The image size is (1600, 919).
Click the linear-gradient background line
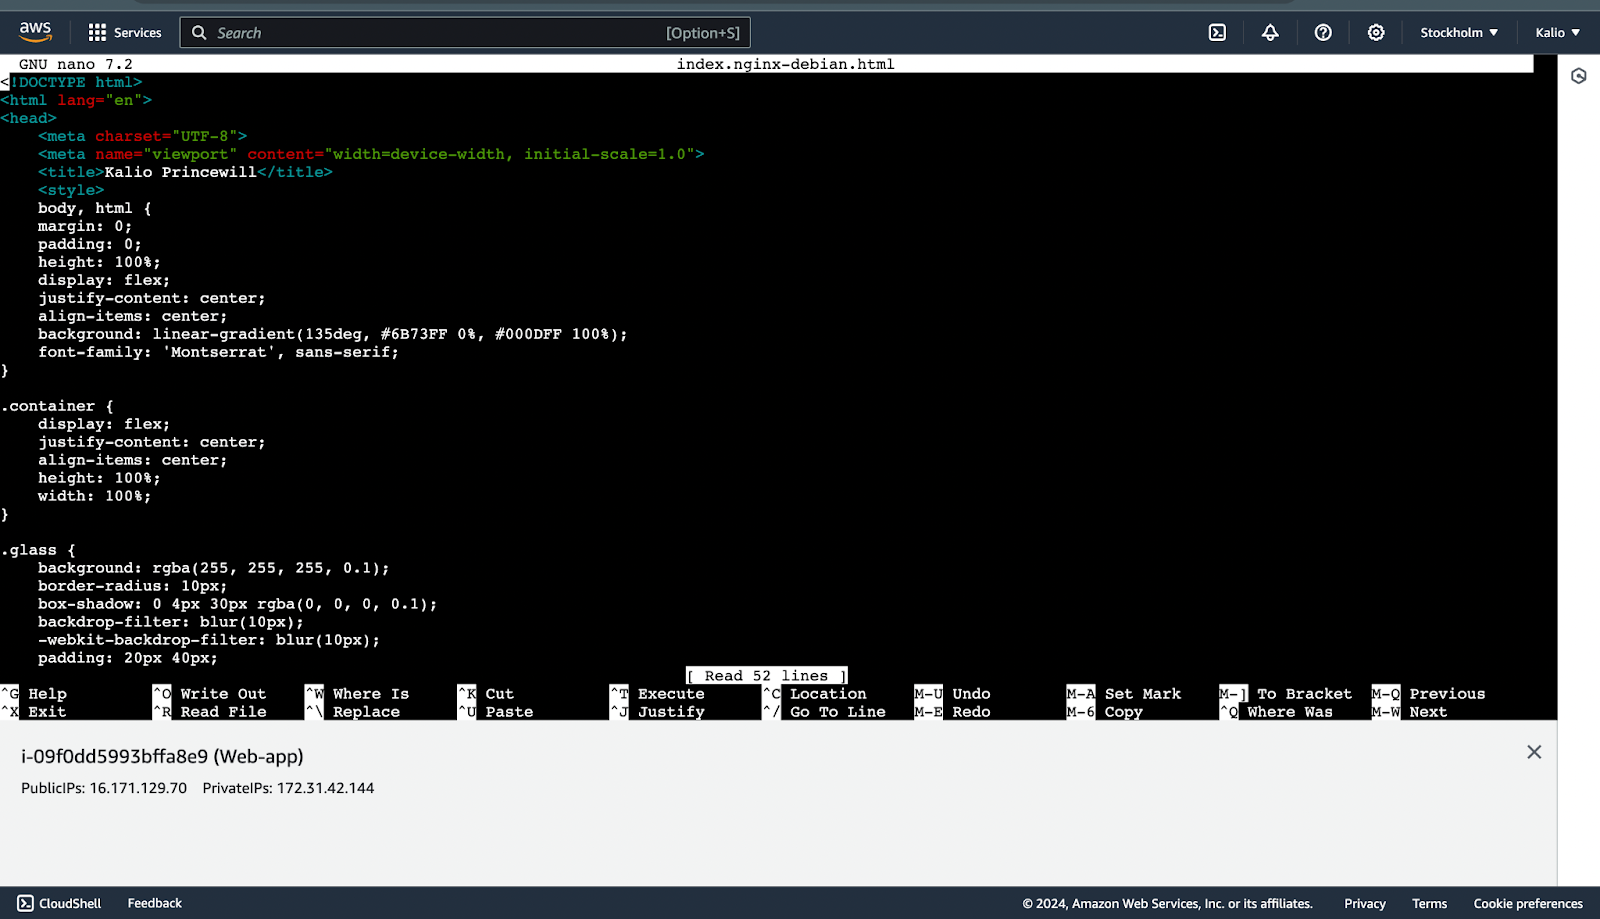(x=333, y=334)
